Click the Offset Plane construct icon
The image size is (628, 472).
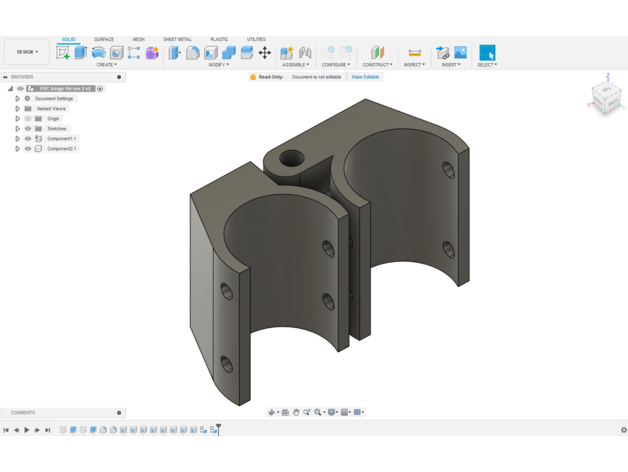377,53
